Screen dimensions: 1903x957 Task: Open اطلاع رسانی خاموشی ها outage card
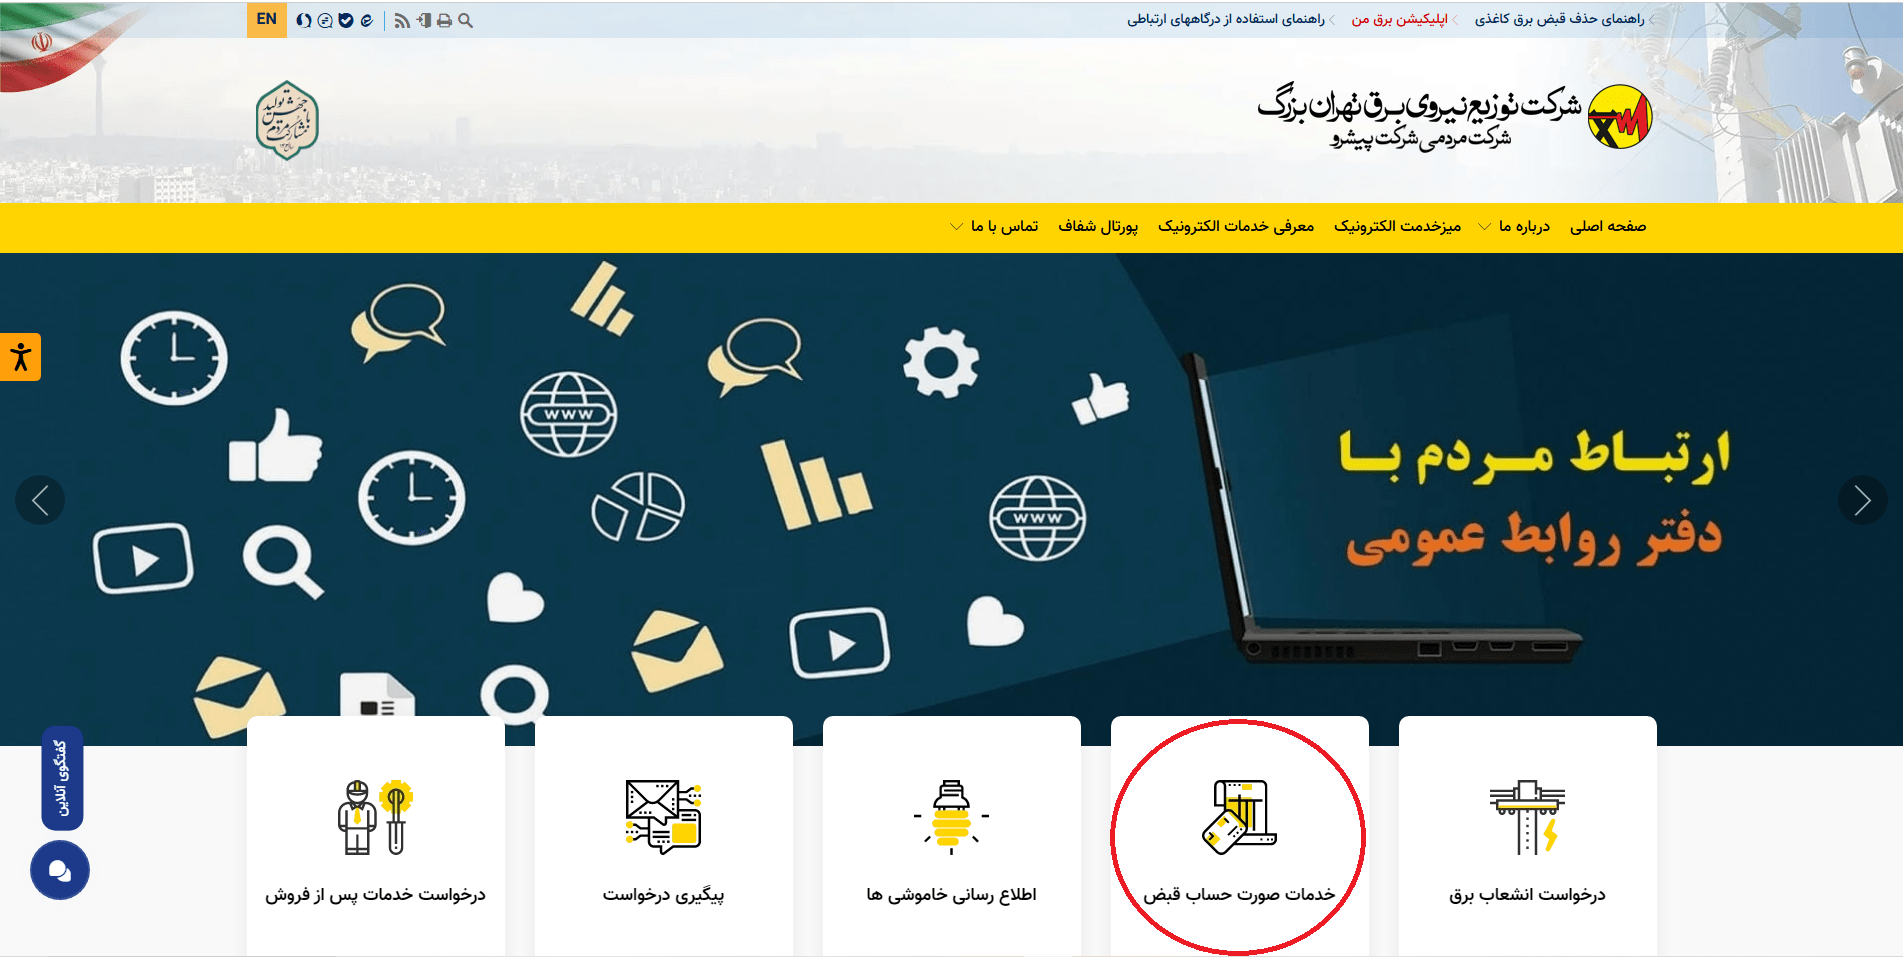point(951,837)
